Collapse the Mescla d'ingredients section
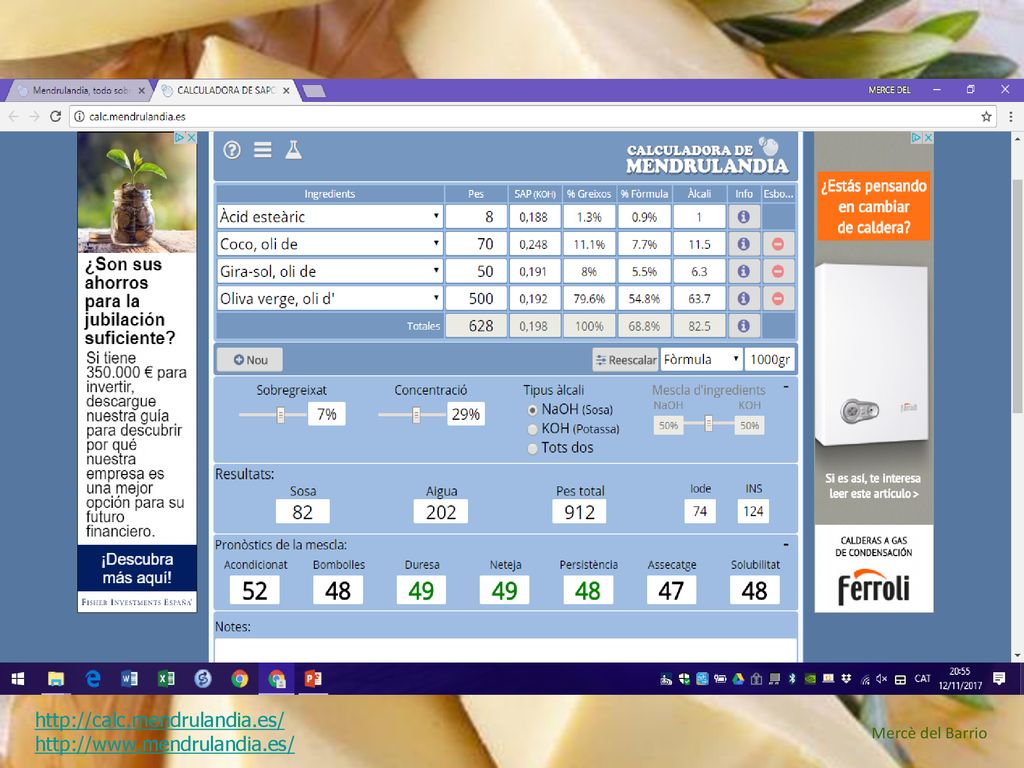Viewport: 1024px width, 768px height. [786, 387]
